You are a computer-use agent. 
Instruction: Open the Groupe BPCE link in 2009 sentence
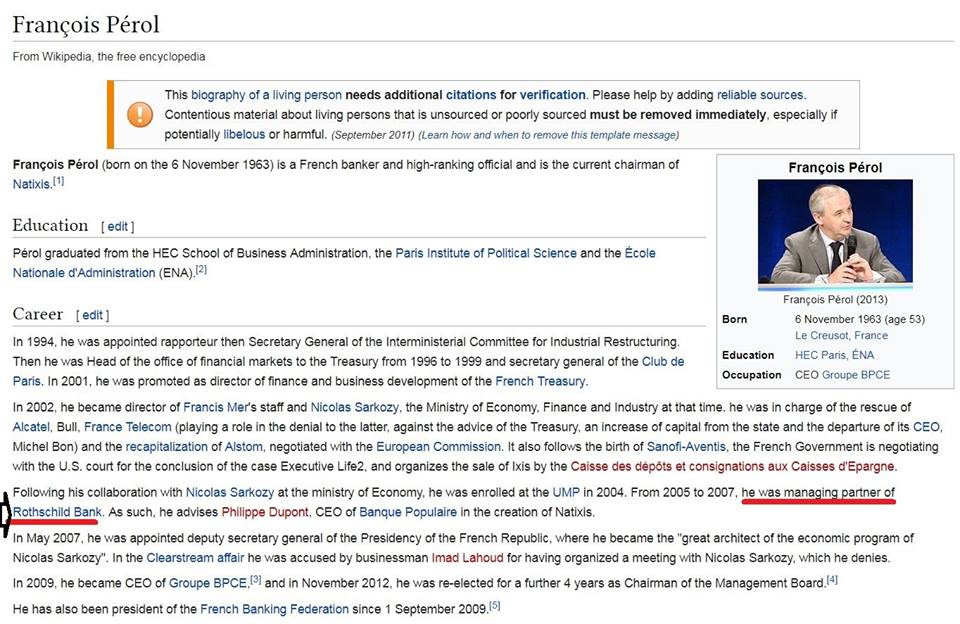(x=208, y=583)
